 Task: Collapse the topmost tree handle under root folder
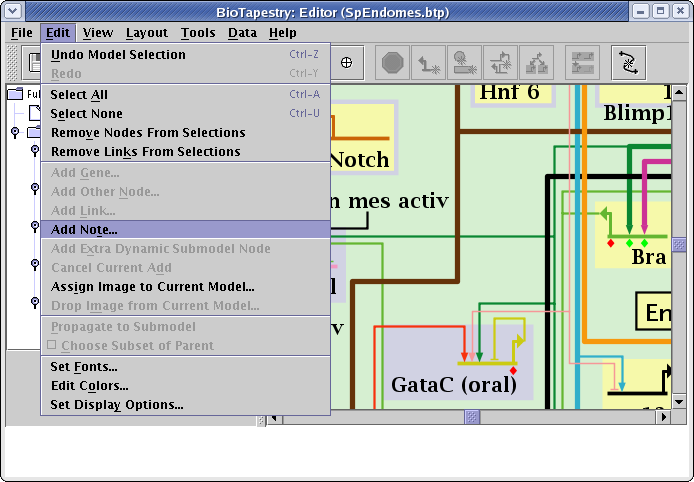tap(14, 131)
